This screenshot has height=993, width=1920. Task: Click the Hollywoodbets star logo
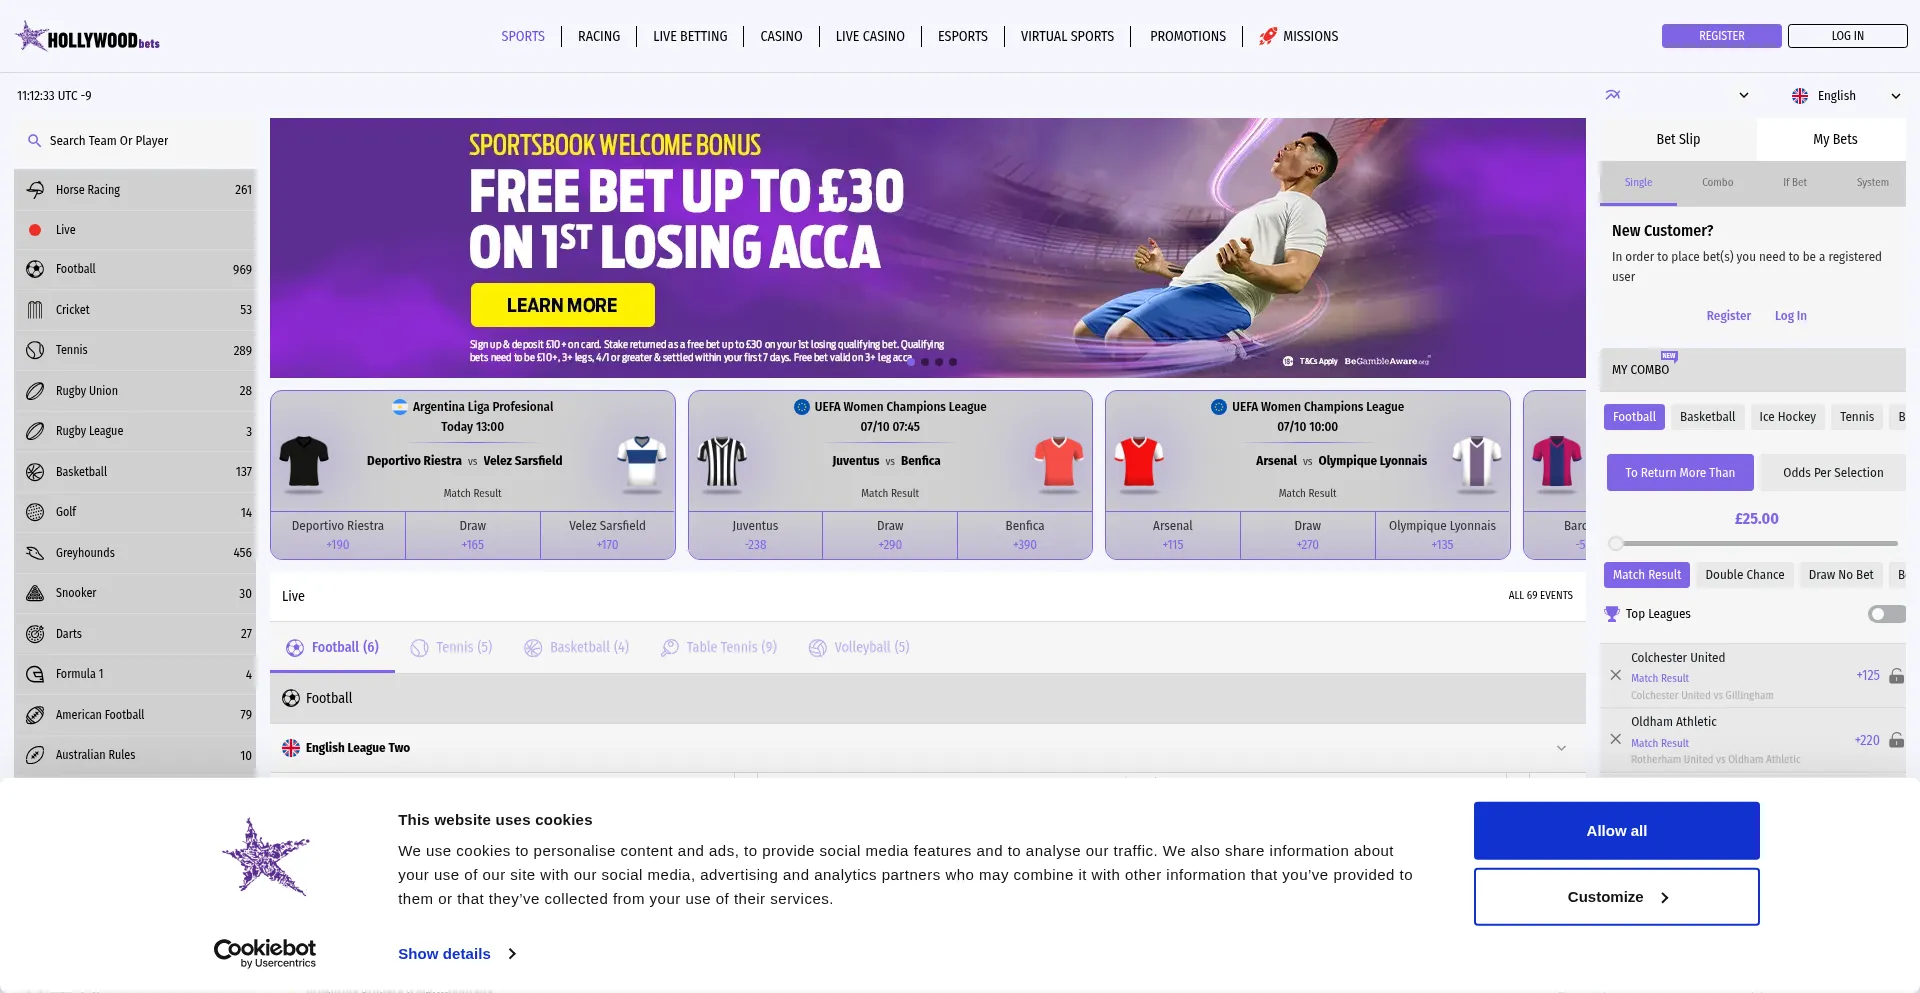(x=32, y=36)
